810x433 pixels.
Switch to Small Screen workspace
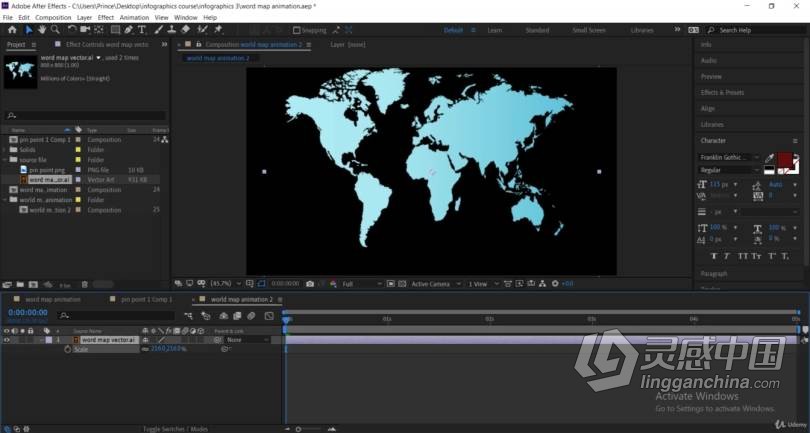tap(589, 30)
